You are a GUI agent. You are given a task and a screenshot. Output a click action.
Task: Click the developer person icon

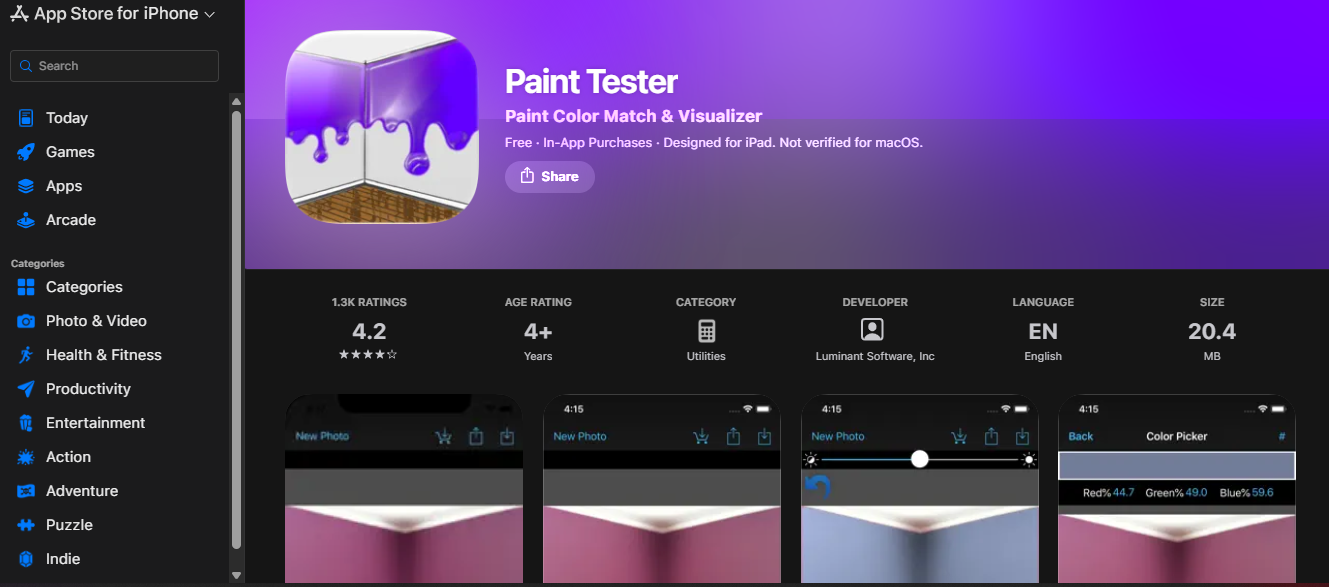872,330
